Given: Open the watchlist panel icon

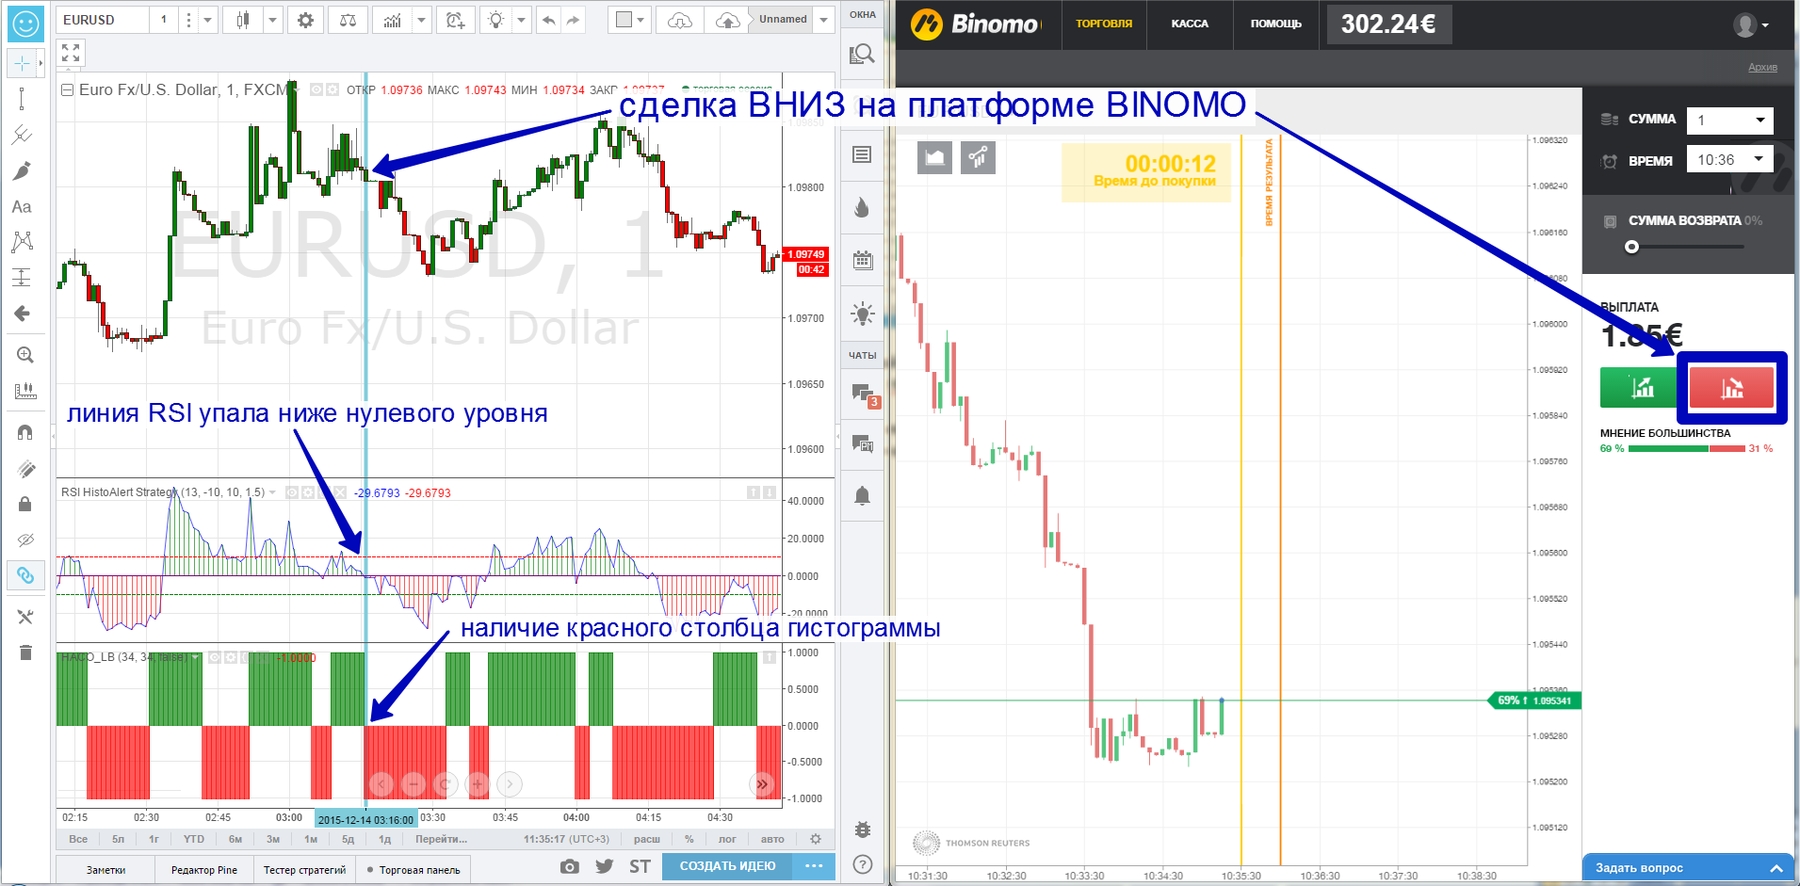Looking at the screenshot, I should [862, 154].
